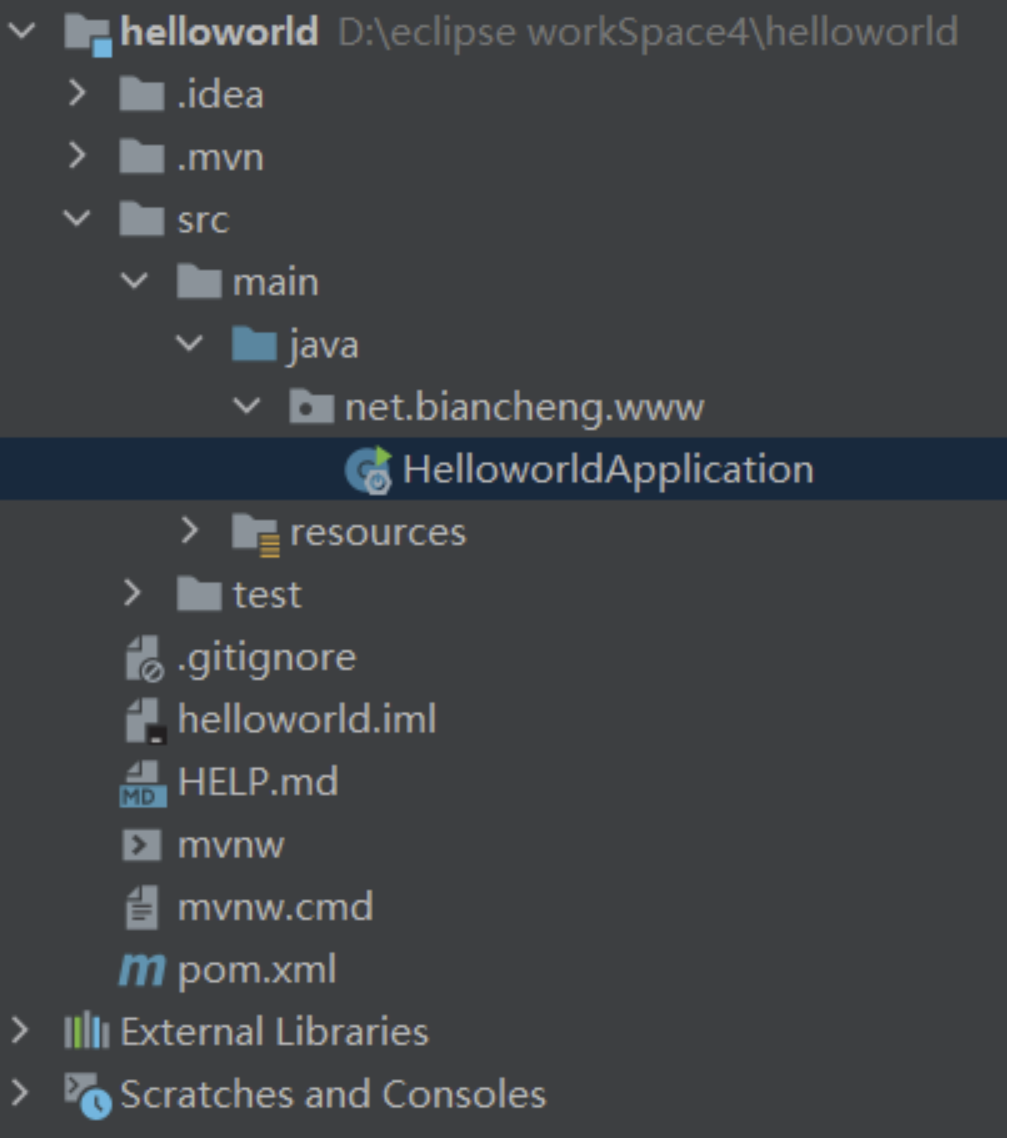
Task: Click the src folder icon
Action: (142, 220)
